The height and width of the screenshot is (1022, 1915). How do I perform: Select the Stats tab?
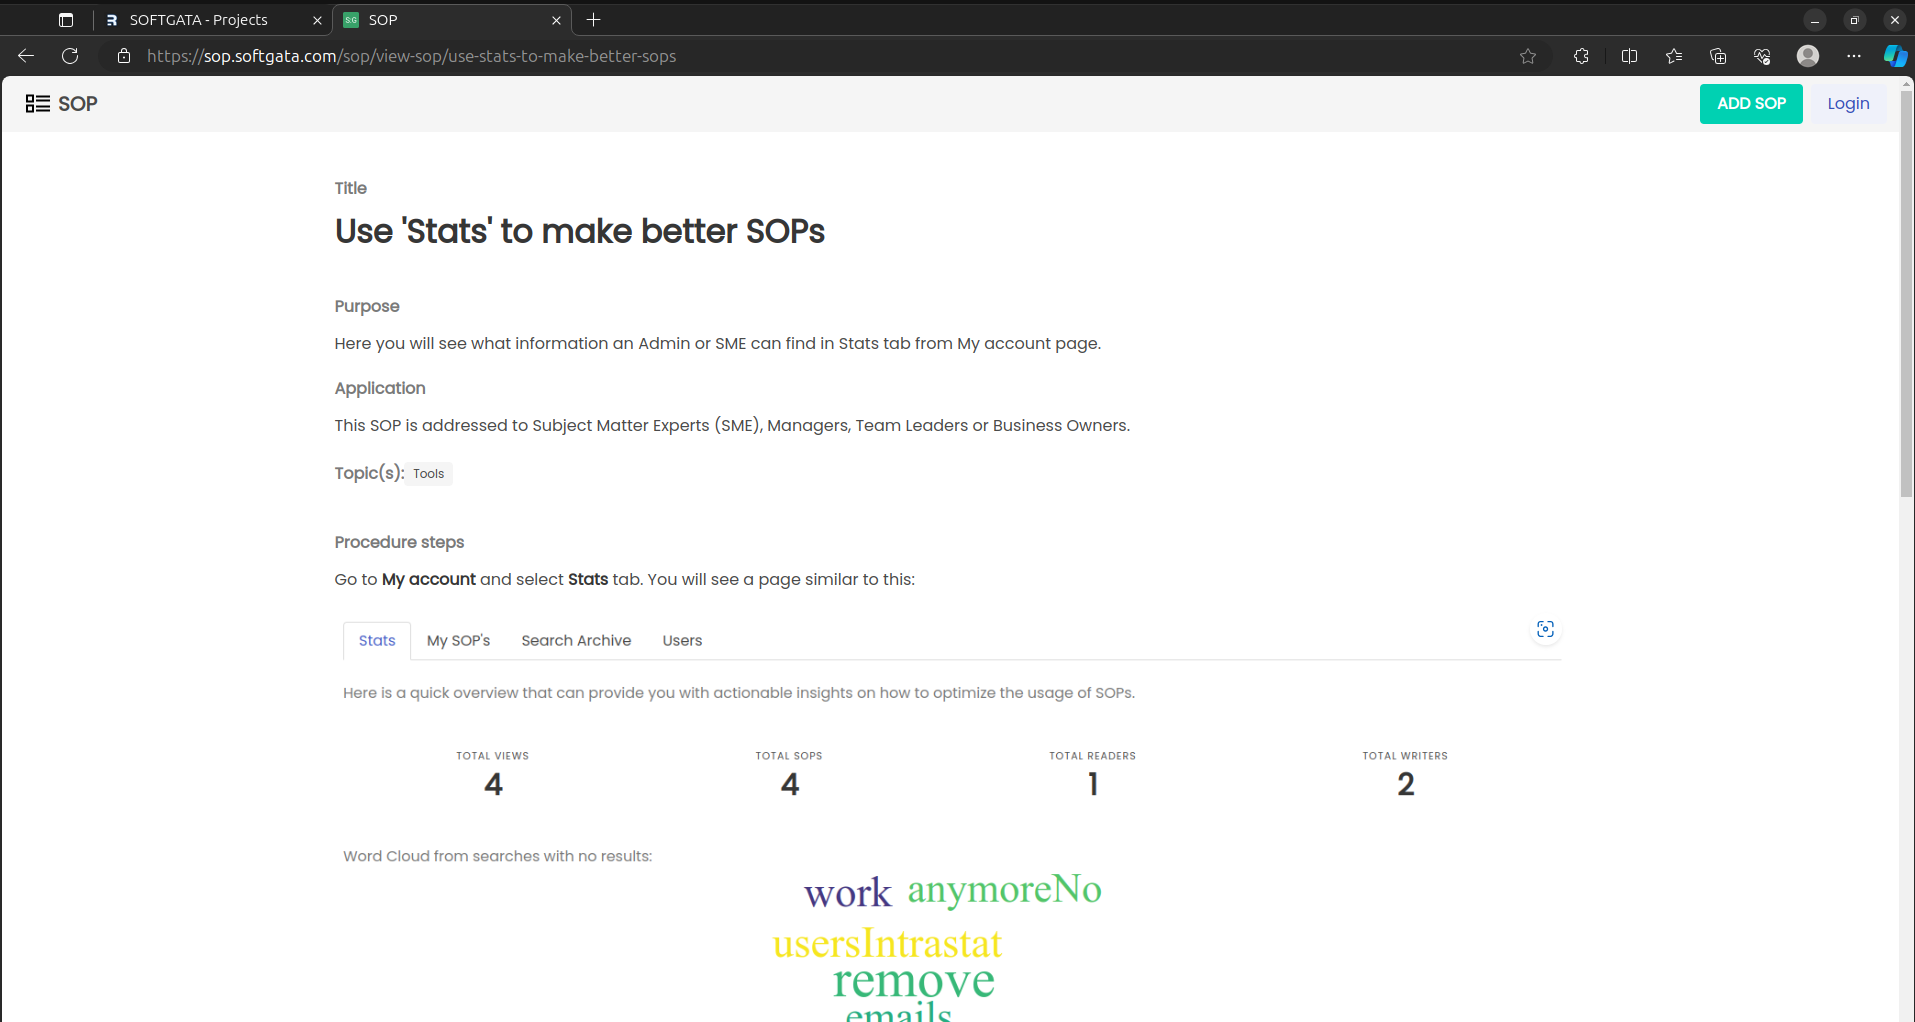pos(377,640)
